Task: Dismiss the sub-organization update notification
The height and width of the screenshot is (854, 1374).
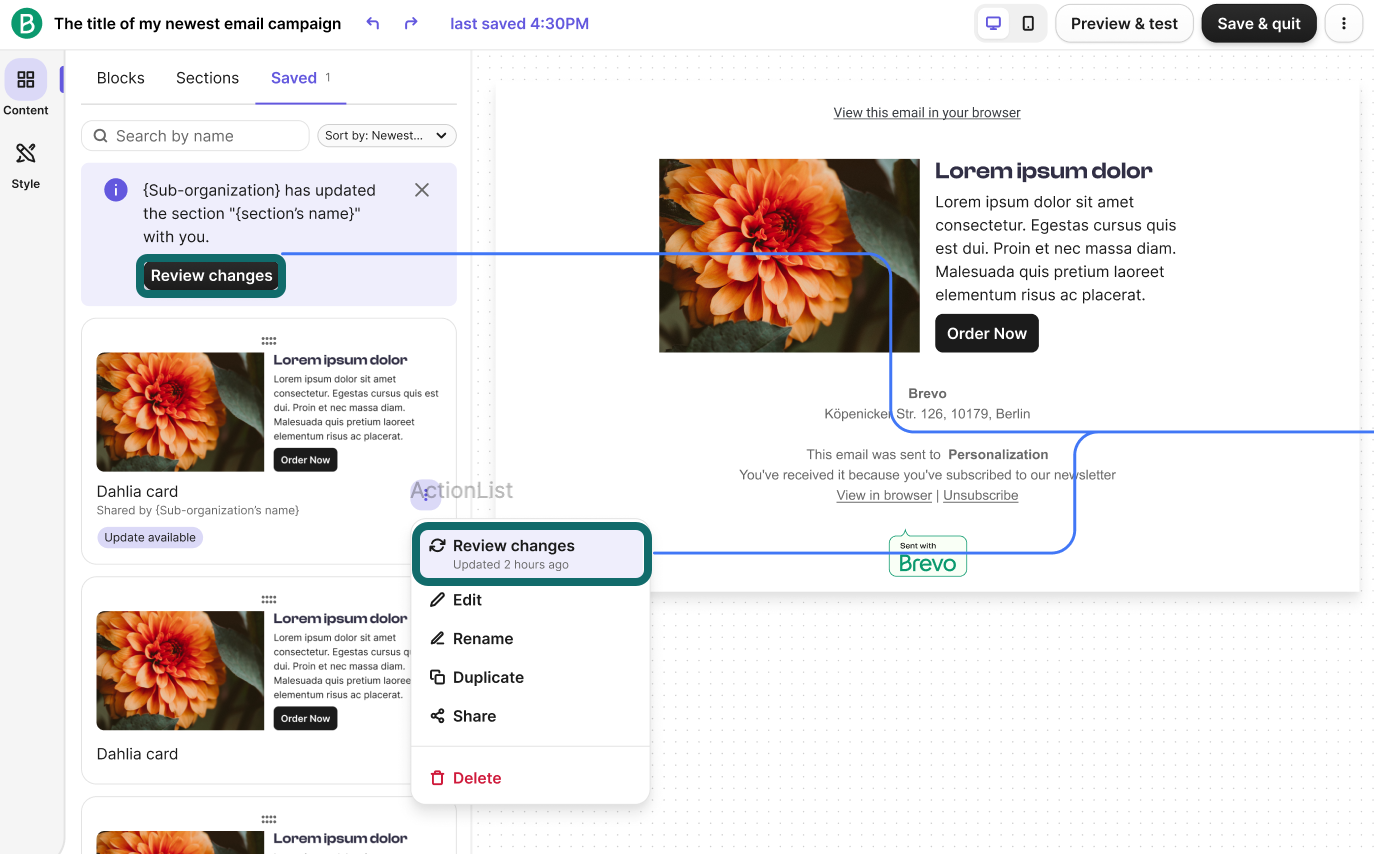Action: click(x=421, y=189)
